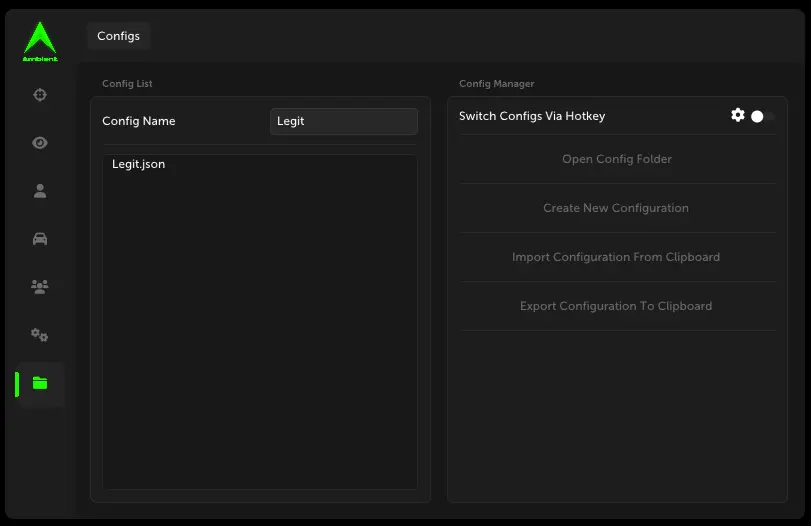Enable the Switch Configs Via Hotkey toggle
The width and height of the screenshot is (811, 526).
click(762, 117)
